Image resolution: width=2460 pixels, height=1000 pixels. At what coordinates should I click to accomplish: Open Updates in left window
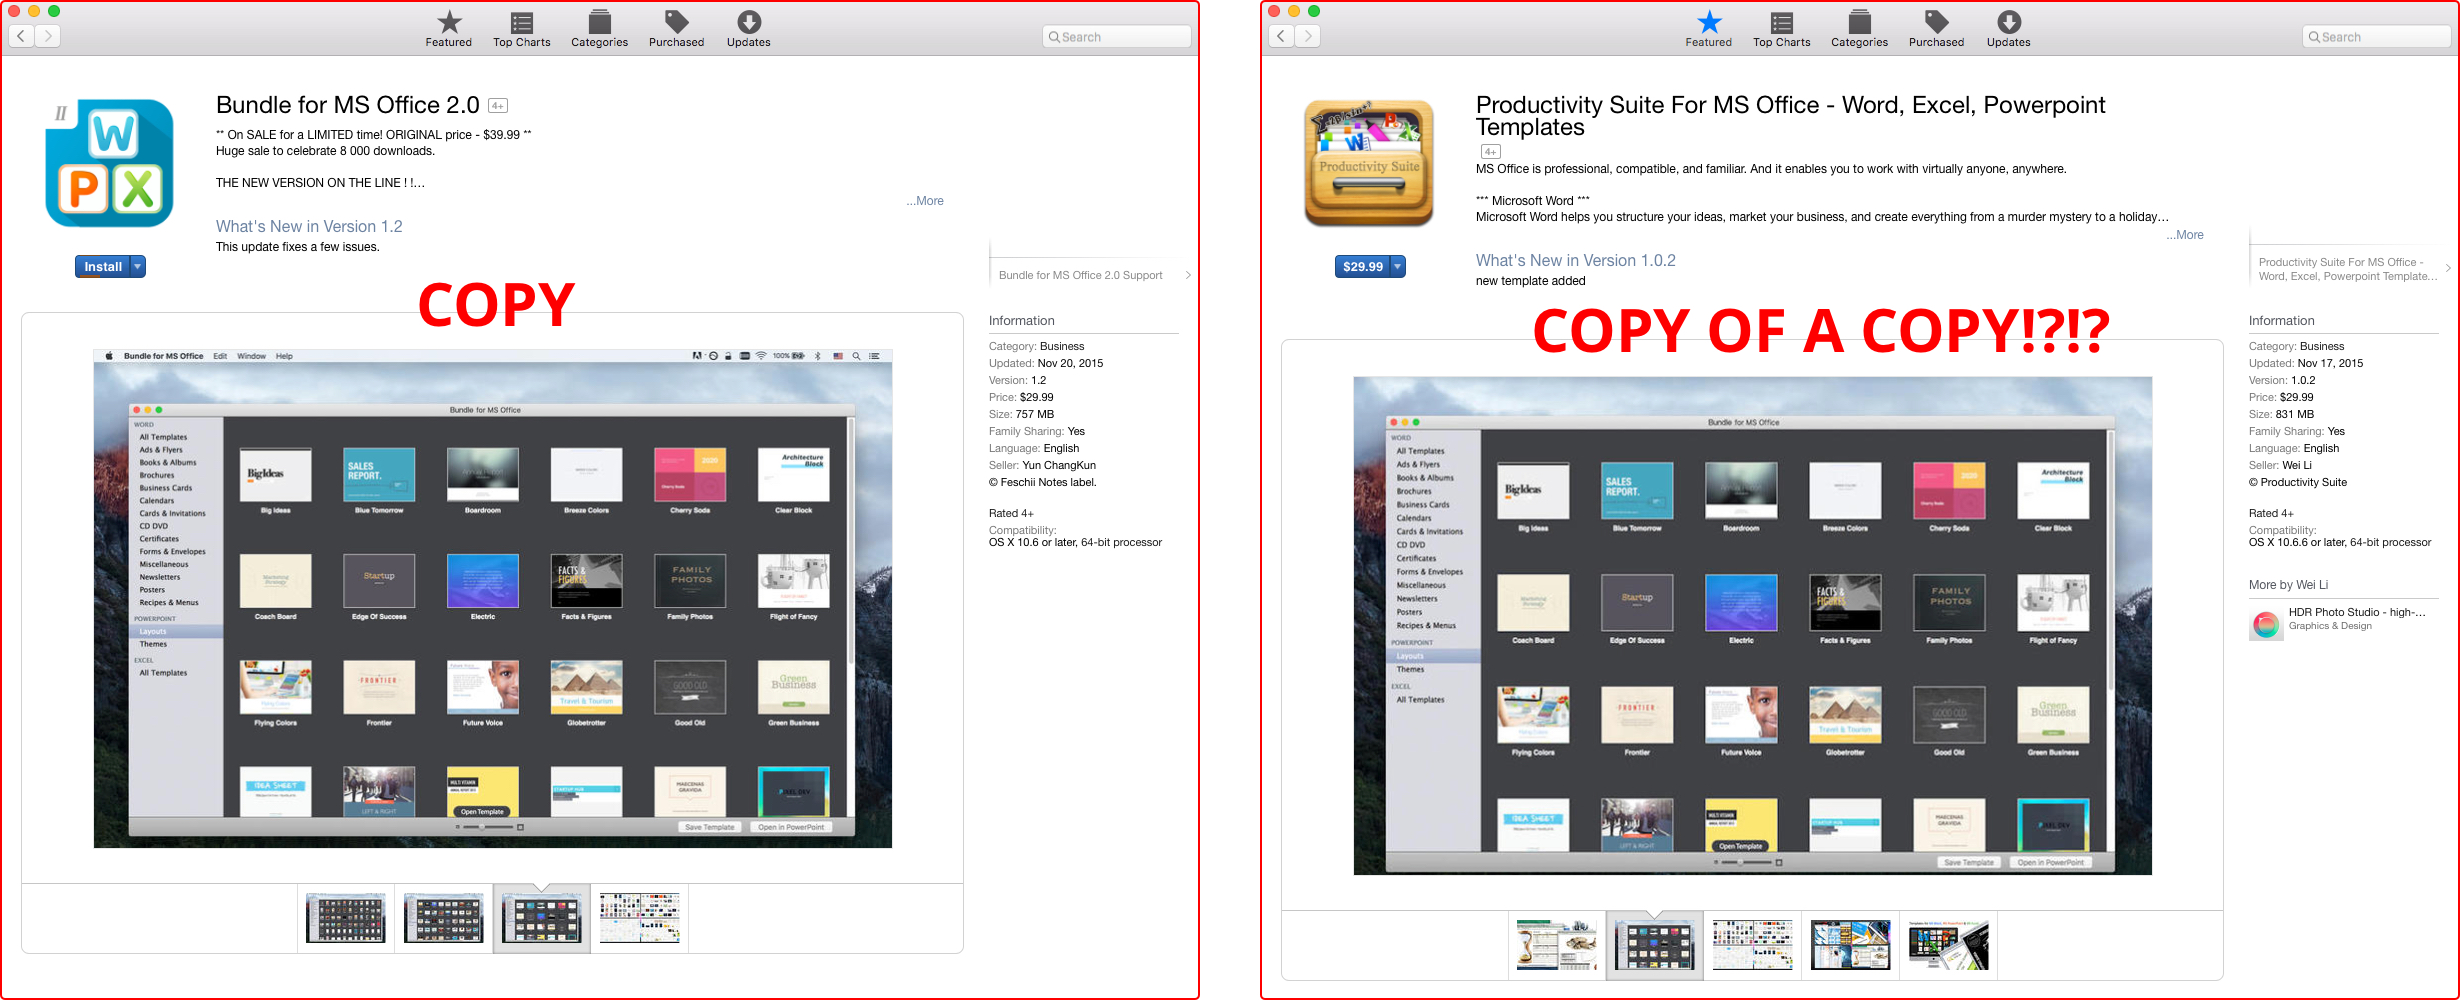pyautogui.click(x=749, y=29)
